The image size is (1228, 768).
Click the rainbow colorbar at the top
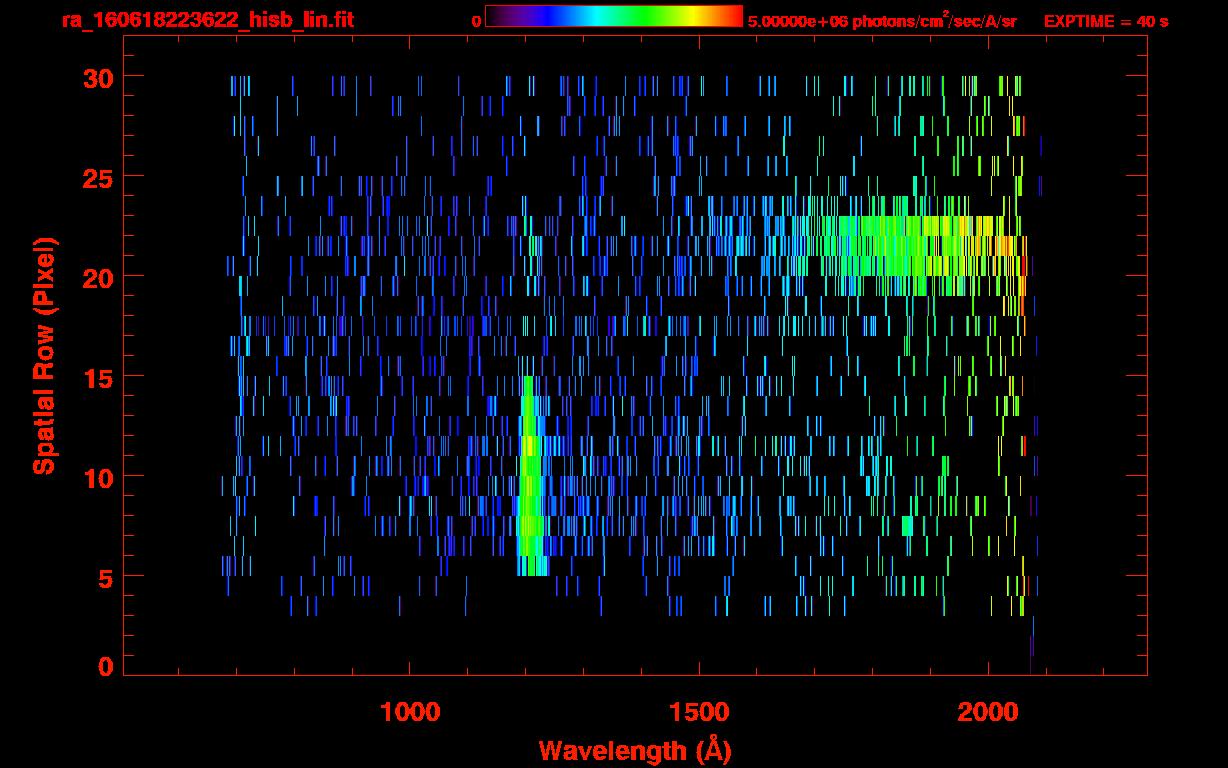click(x=613, y=16)
